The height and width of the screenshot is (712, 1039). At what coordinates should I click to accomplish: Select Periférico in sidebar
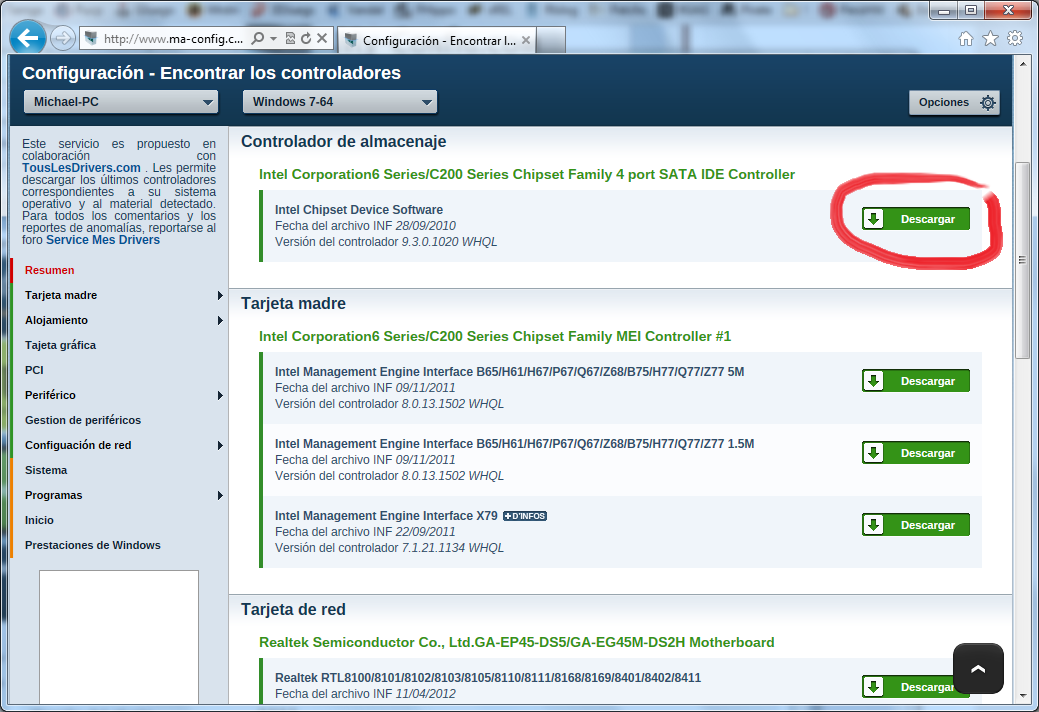50,395
